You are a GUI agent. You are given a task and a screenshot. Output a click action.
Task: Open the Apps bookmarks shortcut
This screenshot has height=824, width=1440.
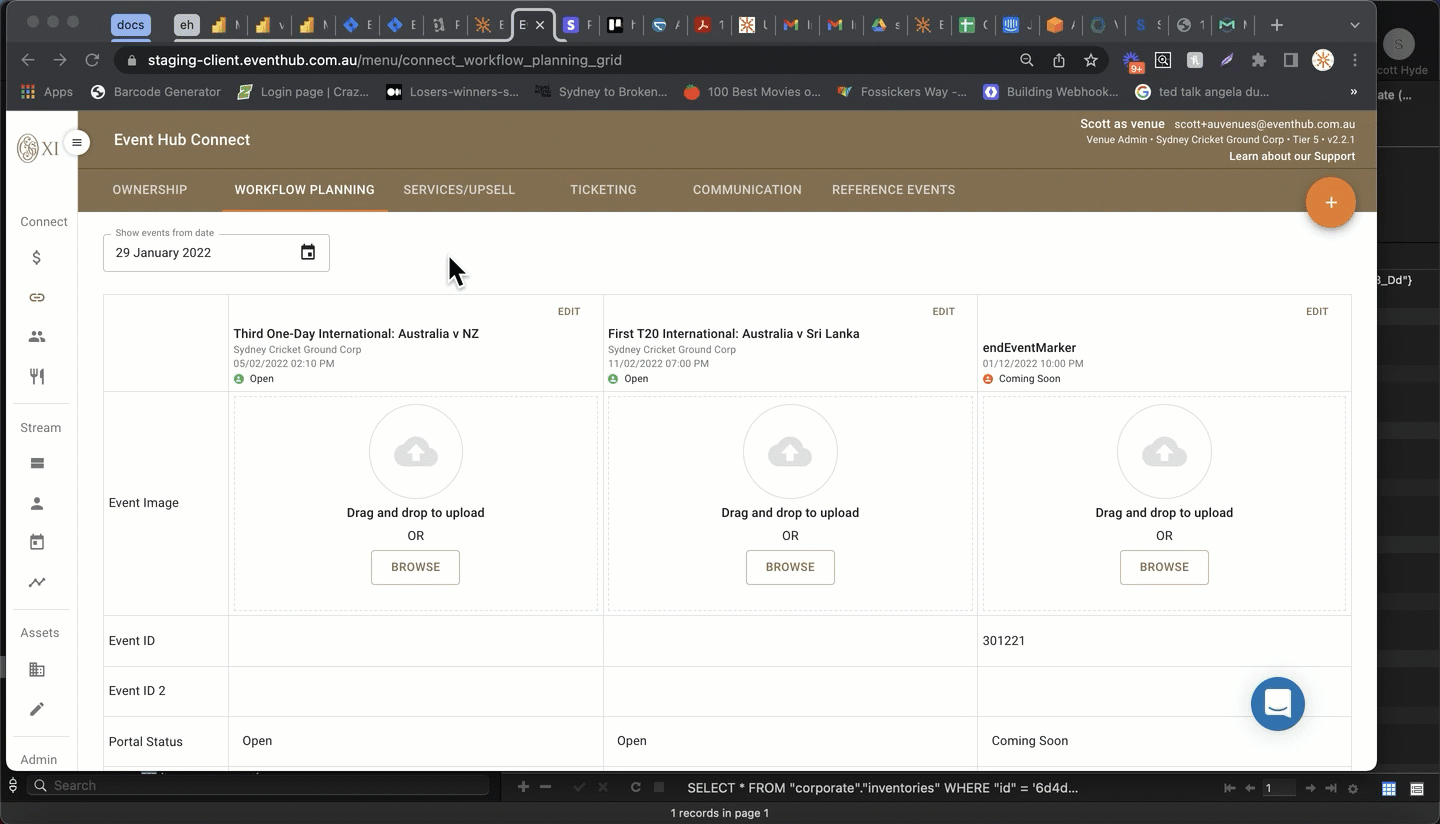point(47,92)
